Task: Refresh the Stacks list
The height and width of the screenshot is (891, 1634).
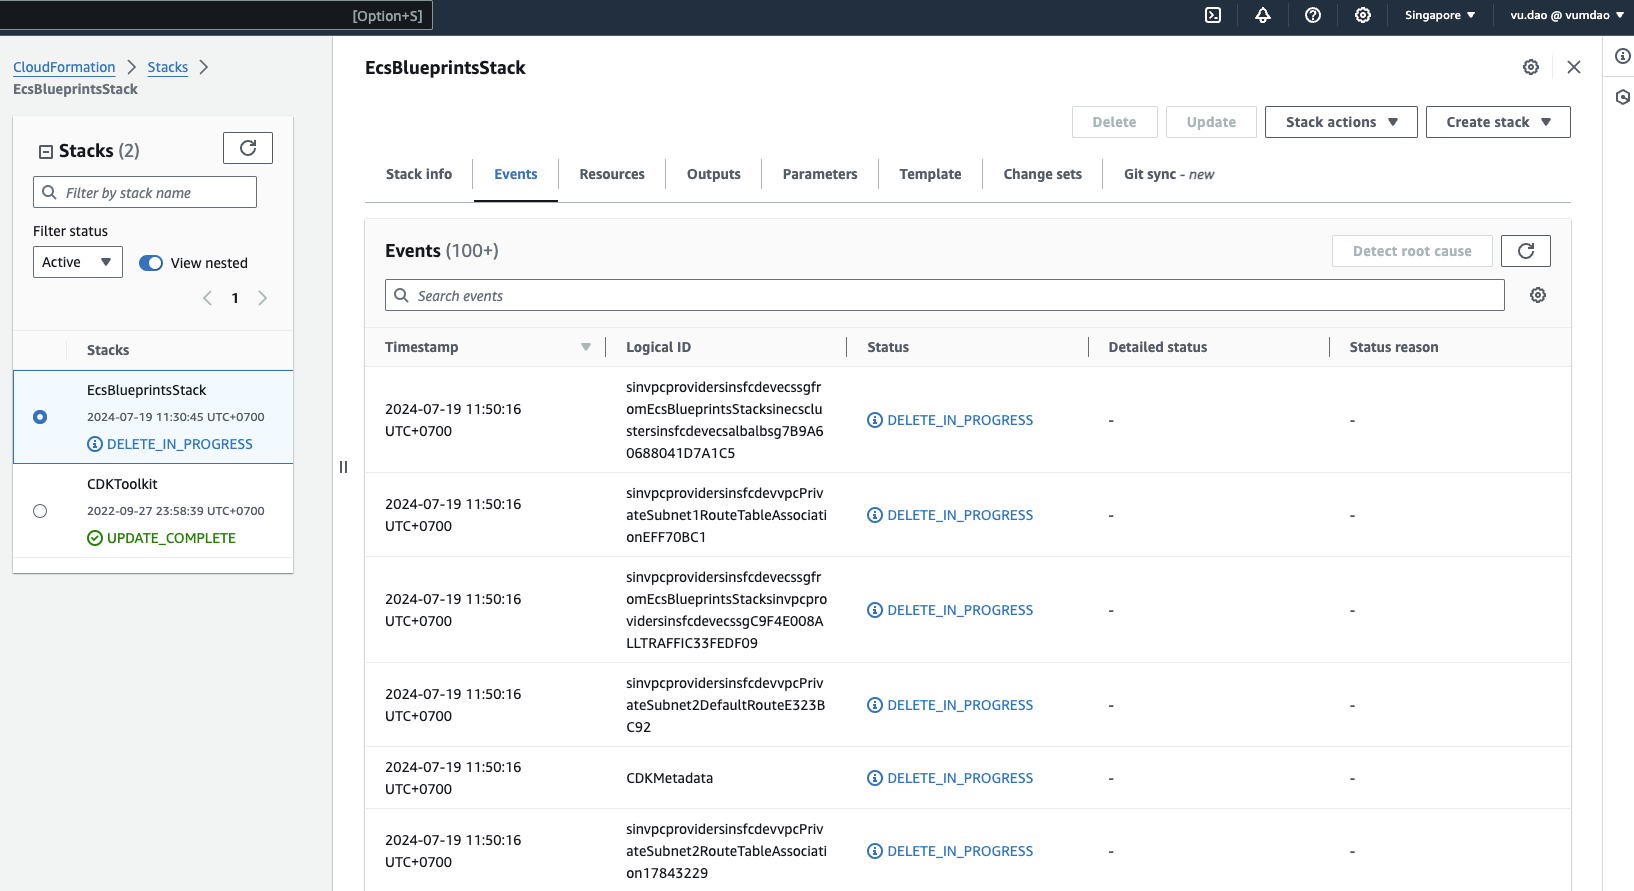Action: coord(248,148)
